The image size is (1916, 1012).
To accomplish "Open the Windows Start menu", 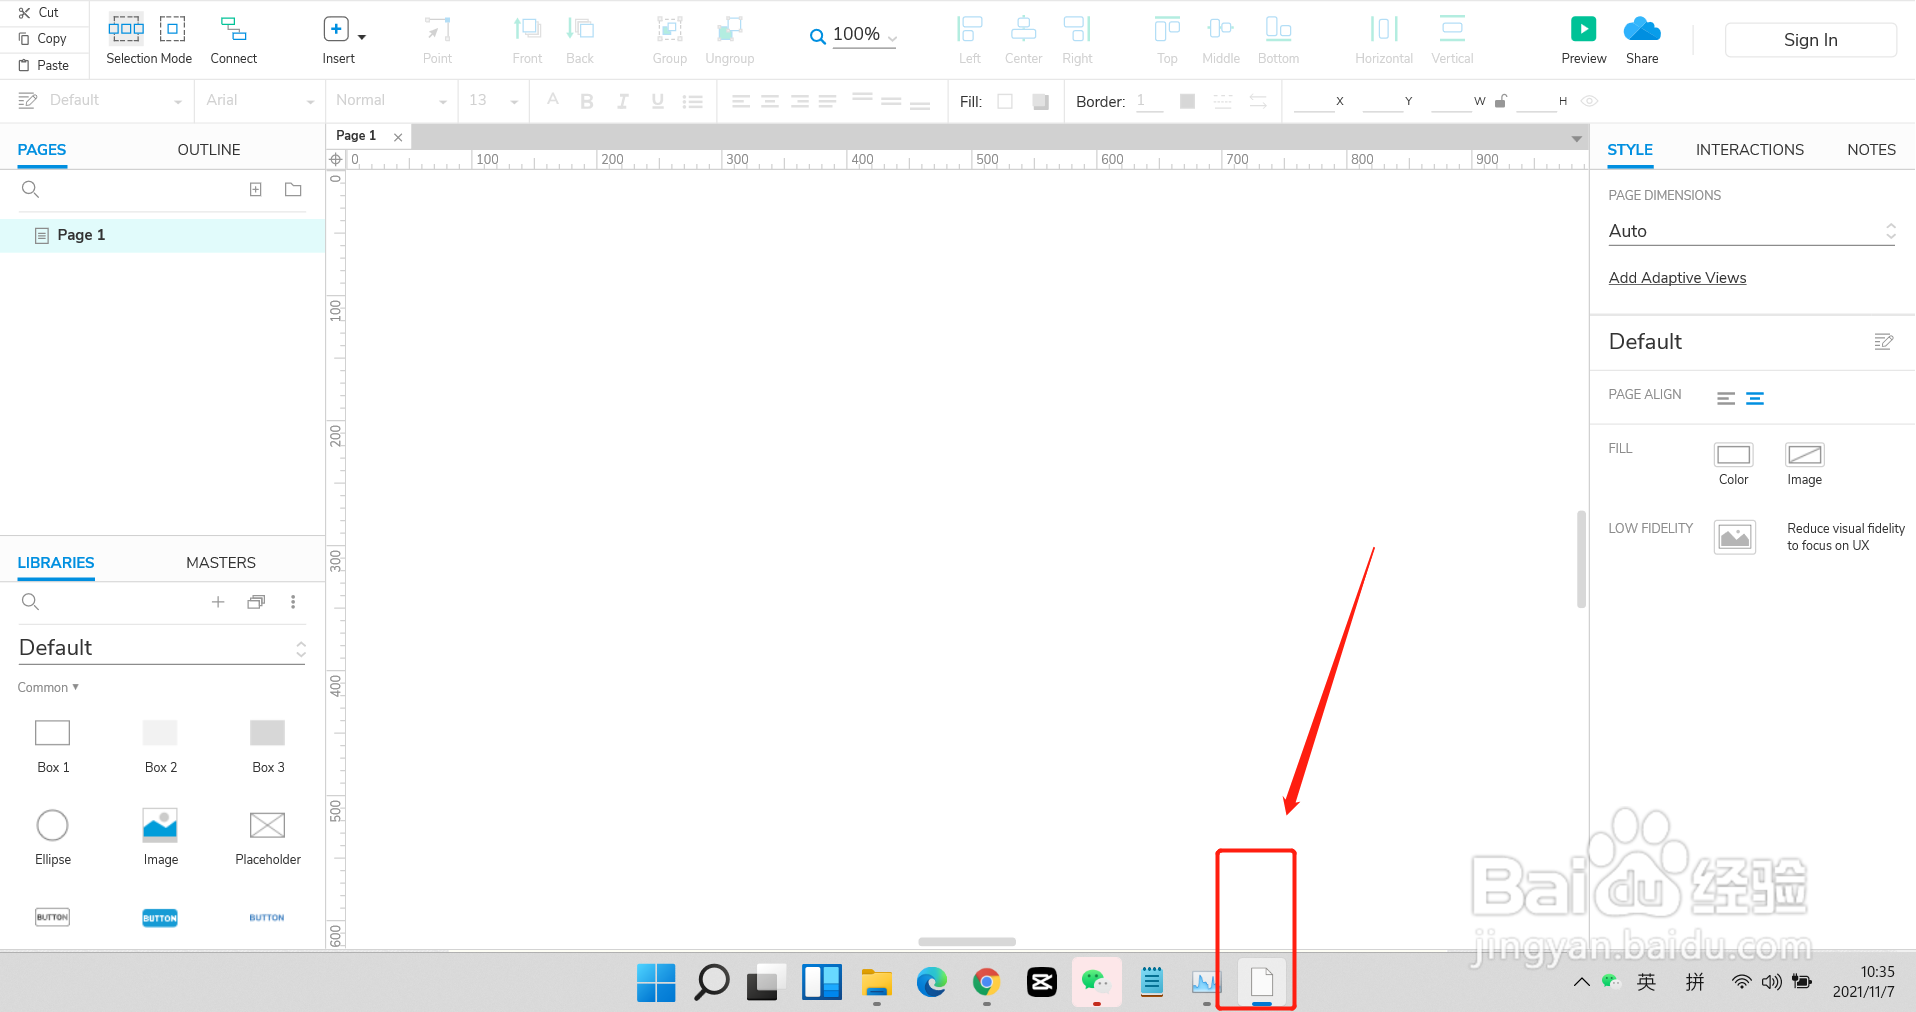I will point(656,982).
